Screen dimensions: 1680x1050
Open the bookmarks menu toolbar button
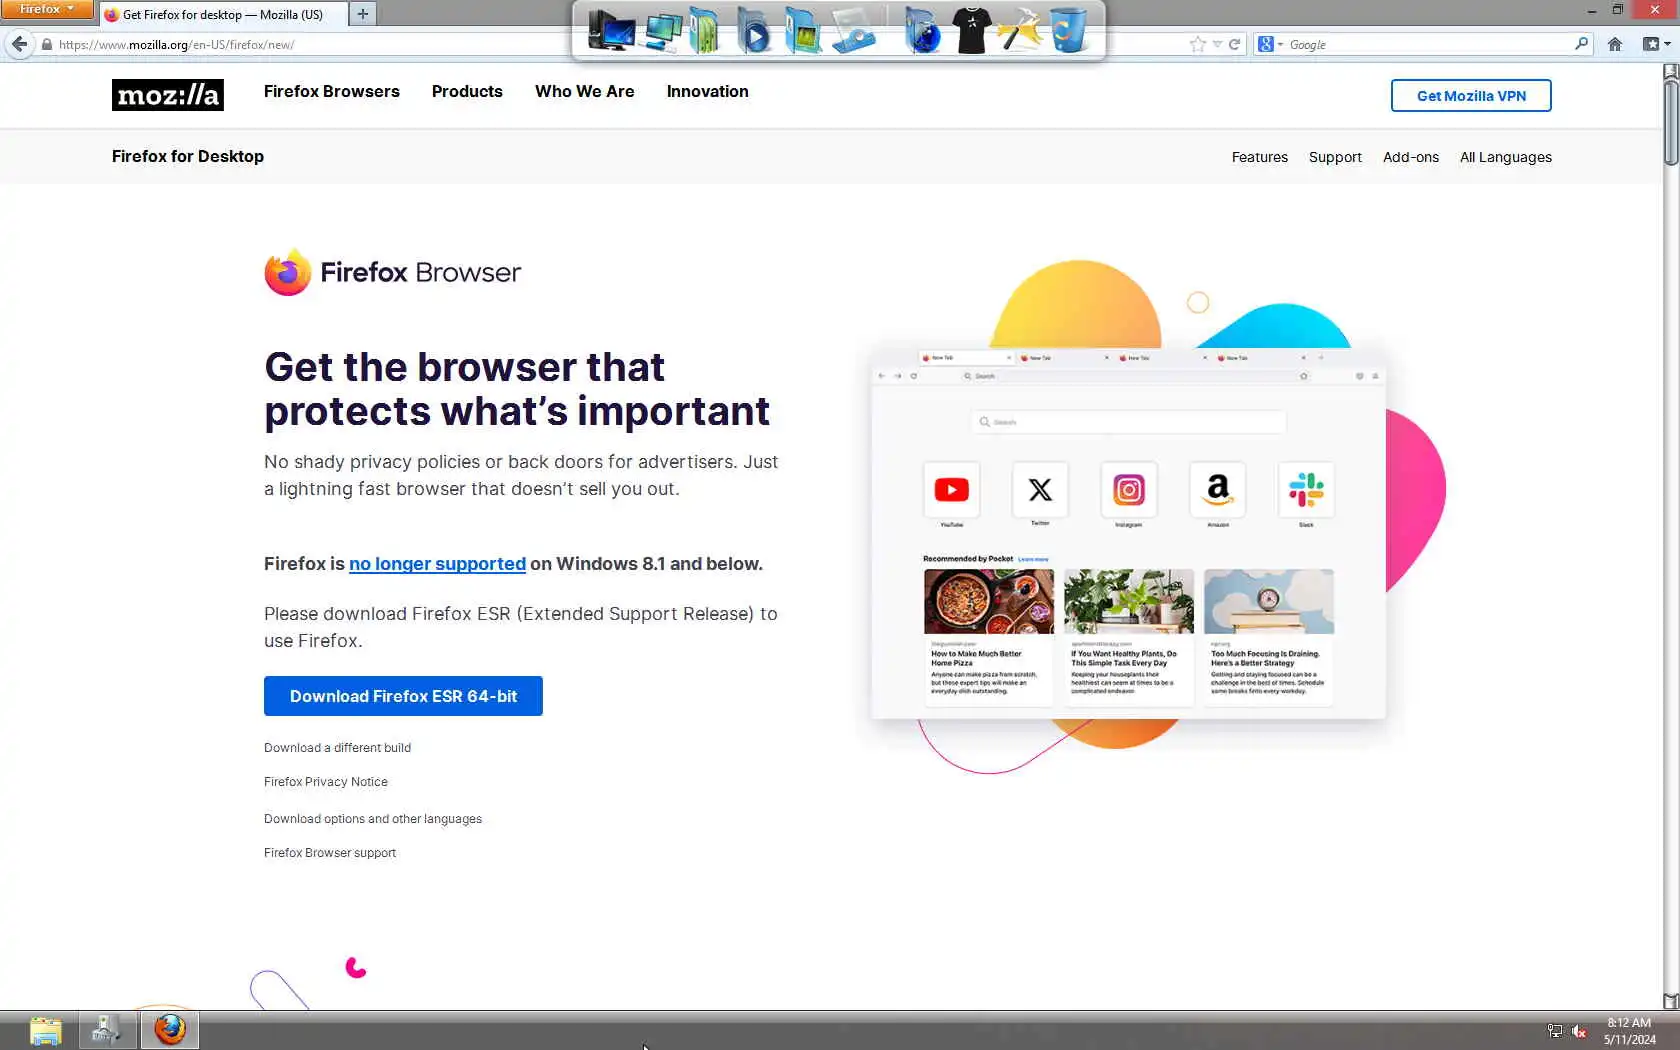1656,44
